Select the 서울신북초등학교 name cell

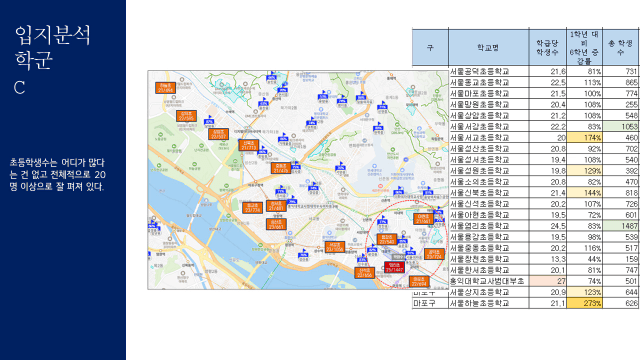tap(489, 193)
